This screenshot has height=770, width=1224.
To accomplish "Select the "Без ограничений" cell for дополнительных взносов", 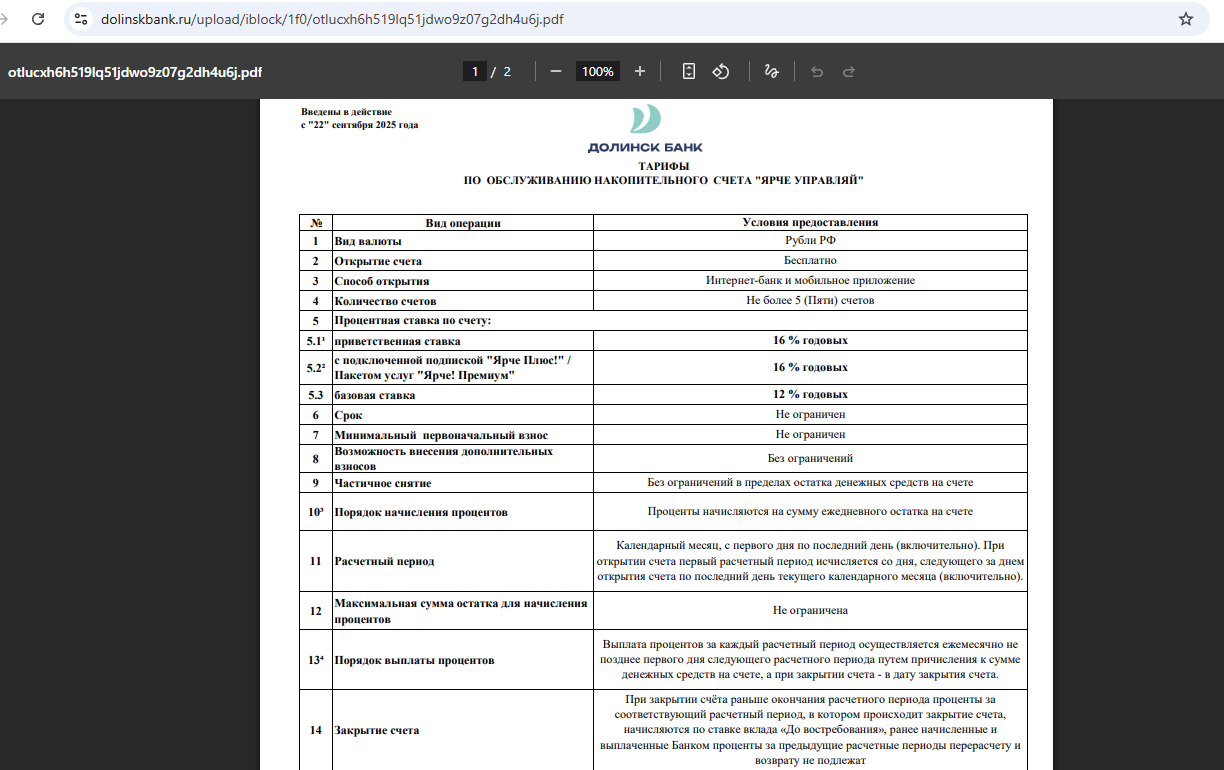I will tap(810, 458).
